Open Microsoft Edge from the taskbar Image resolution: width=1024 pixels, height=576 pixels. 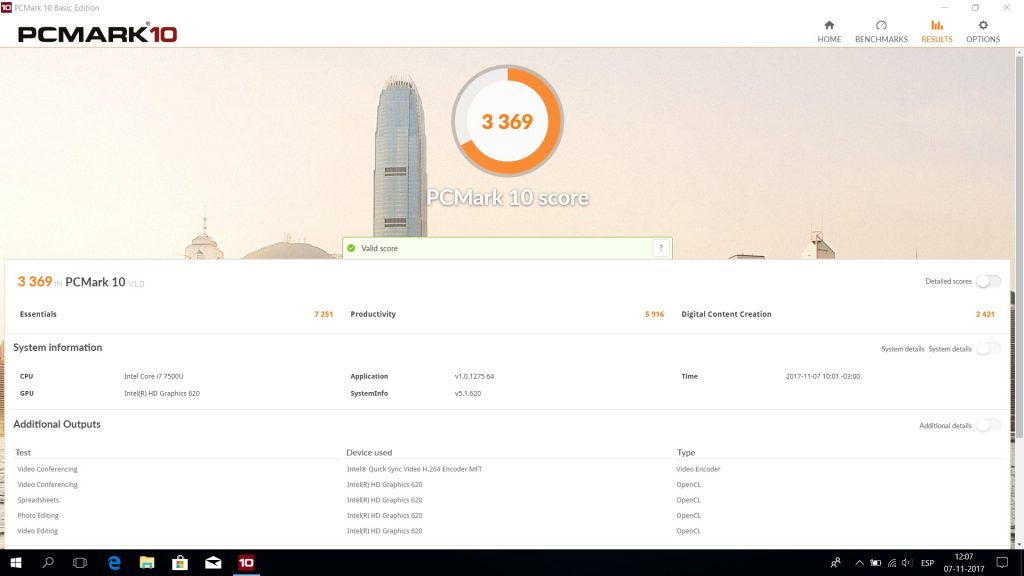pyautogui.click(x=114, y=563)
